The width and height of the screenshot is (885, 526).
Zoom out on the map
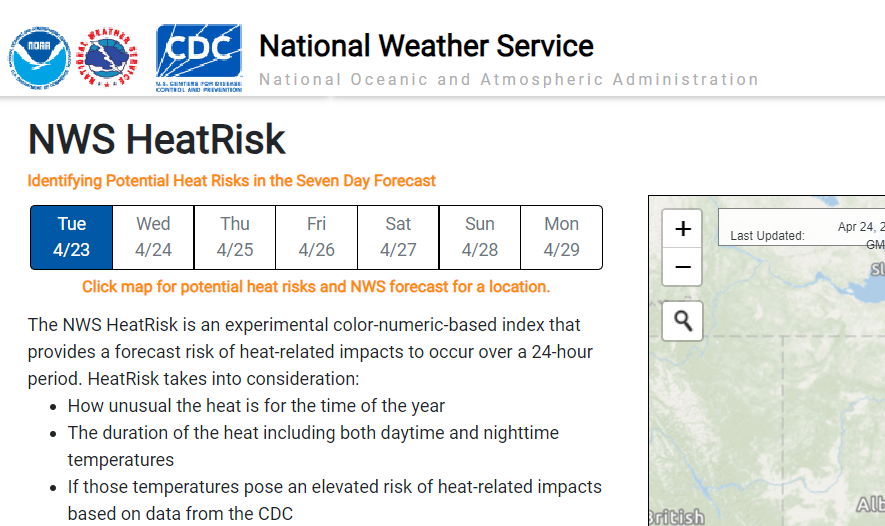click(682, 267)
